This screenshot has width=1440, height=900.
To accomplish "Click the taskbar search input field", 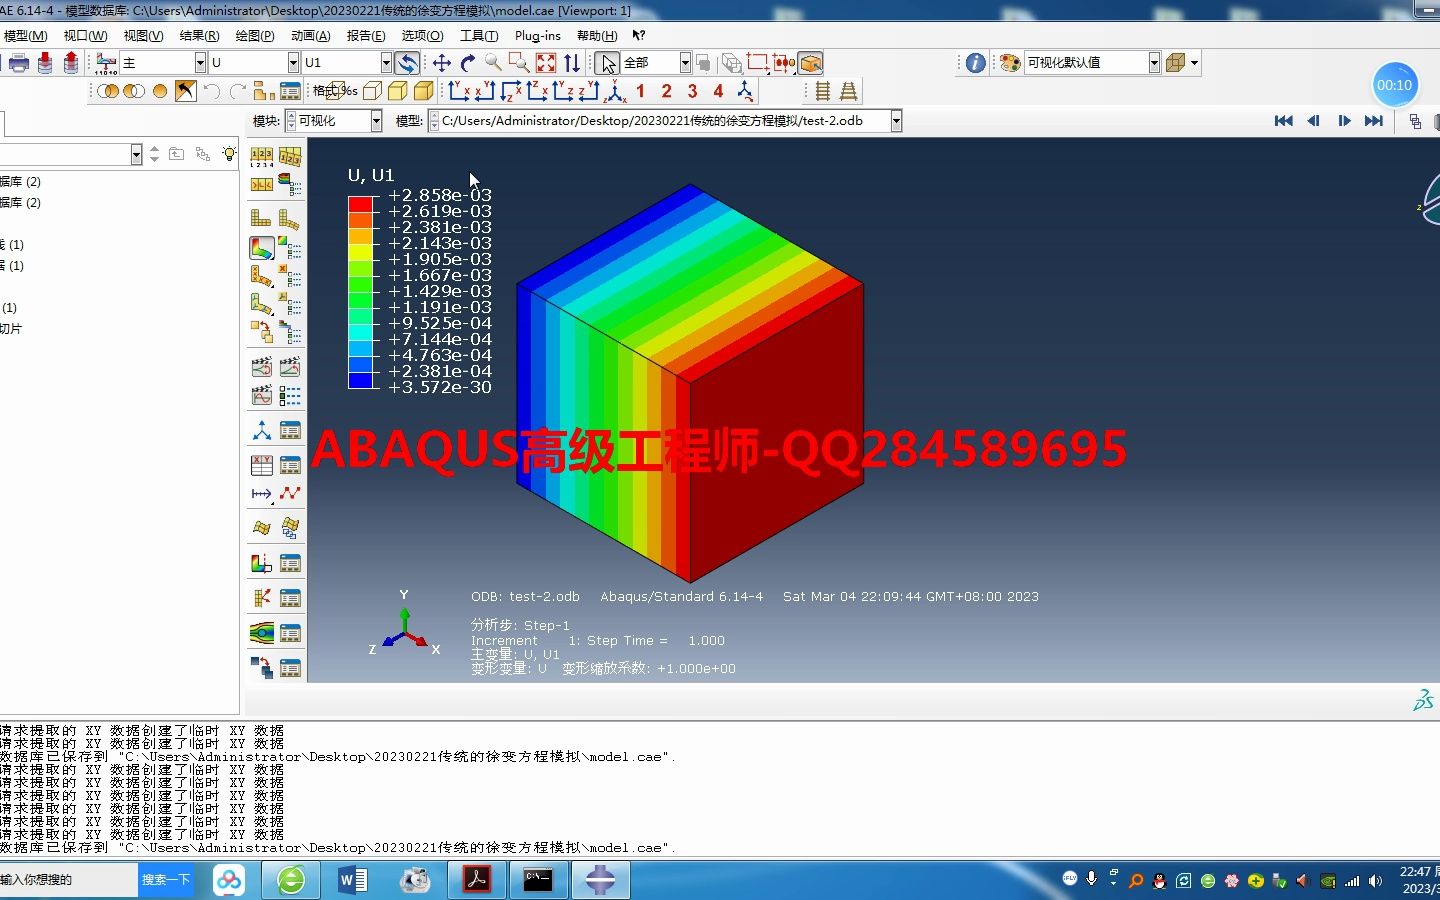I will point(68,880).
